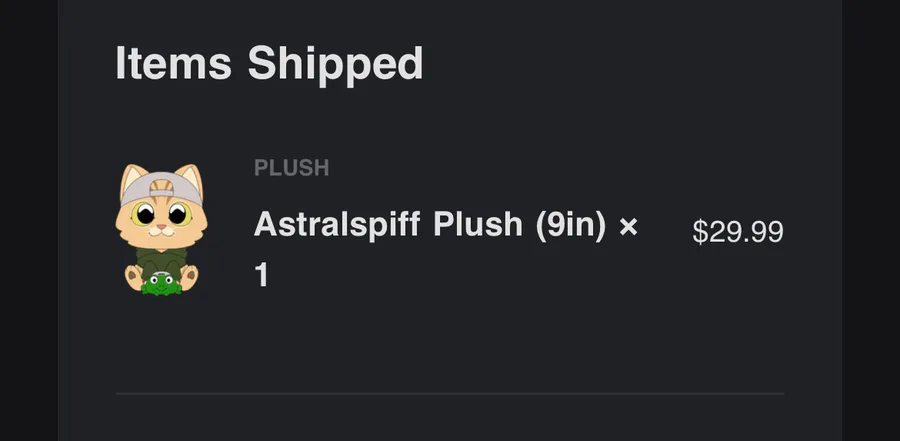The height and width of the screenshot is (441, 900).
Task: Click the multiplication × quantity symbol
Action: 628,225
